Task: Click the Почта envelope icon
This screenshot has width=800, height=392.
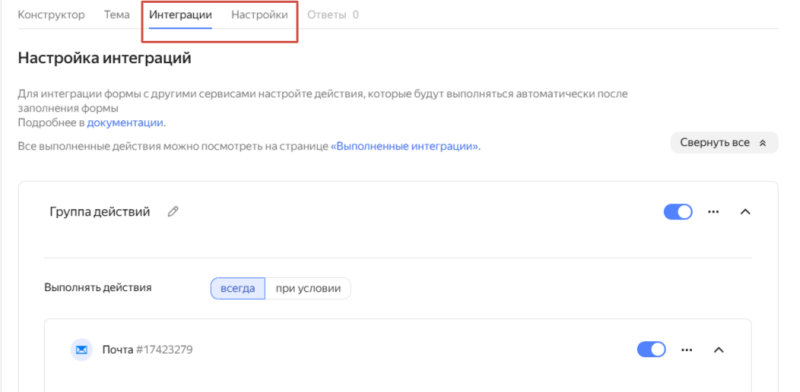Action: [x=82, y=350]
